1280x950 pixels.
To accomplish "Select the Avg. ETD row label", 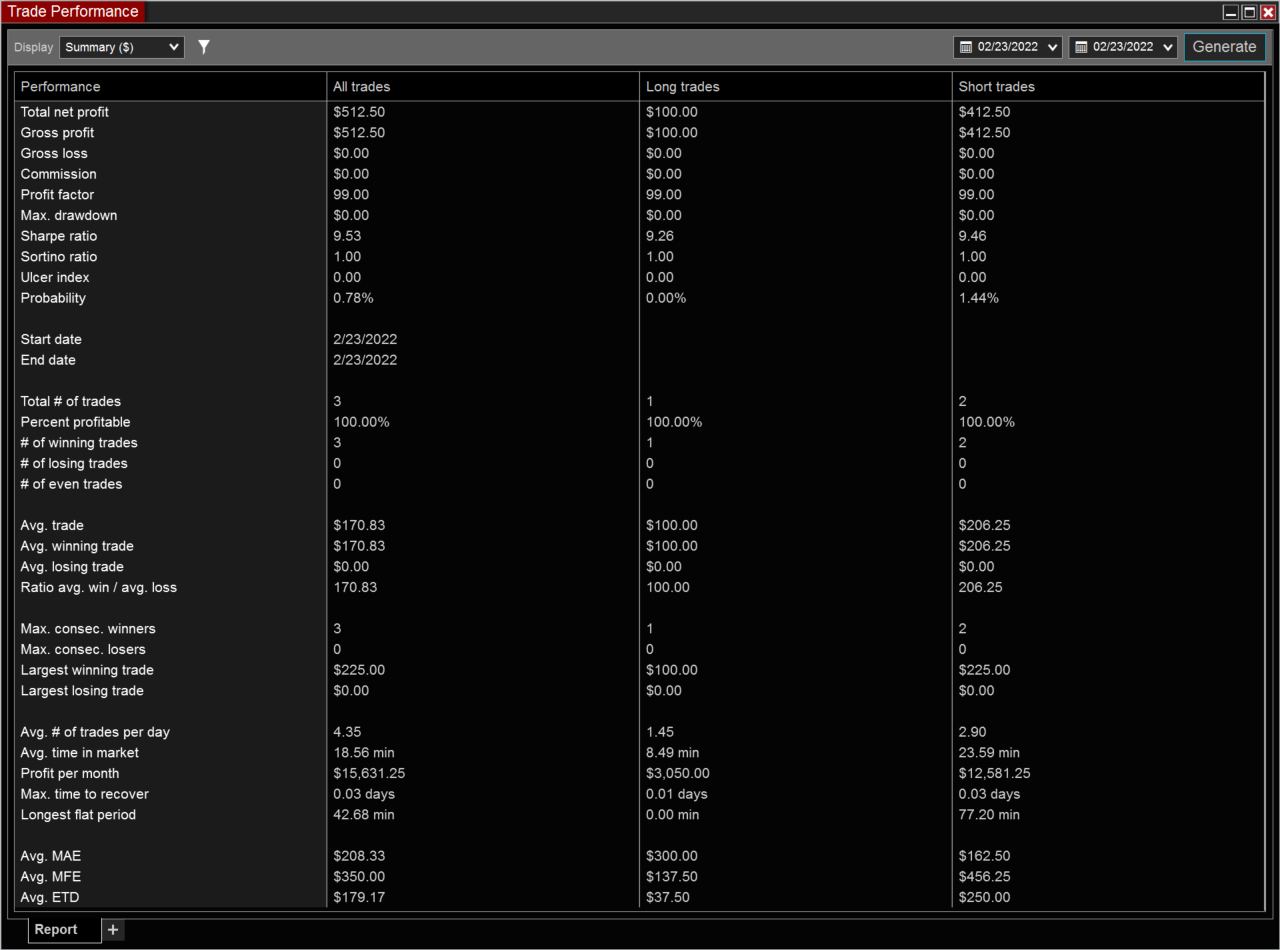I will point(52,897).
